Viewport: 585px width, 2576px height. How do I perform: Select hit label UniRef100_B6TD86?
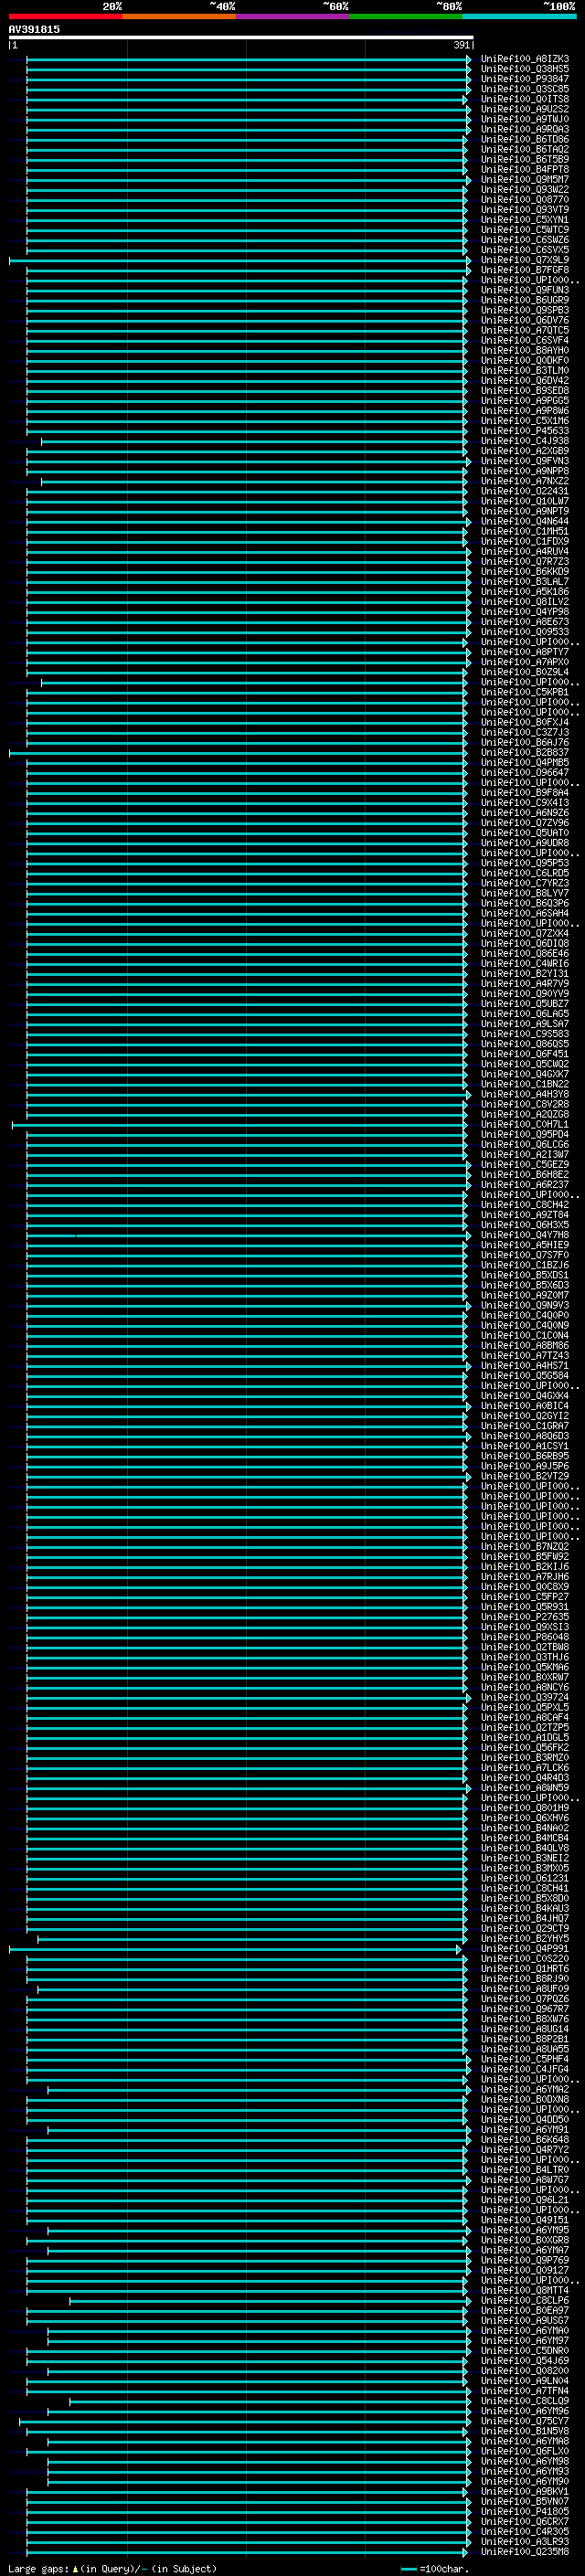tap(525, 139)
